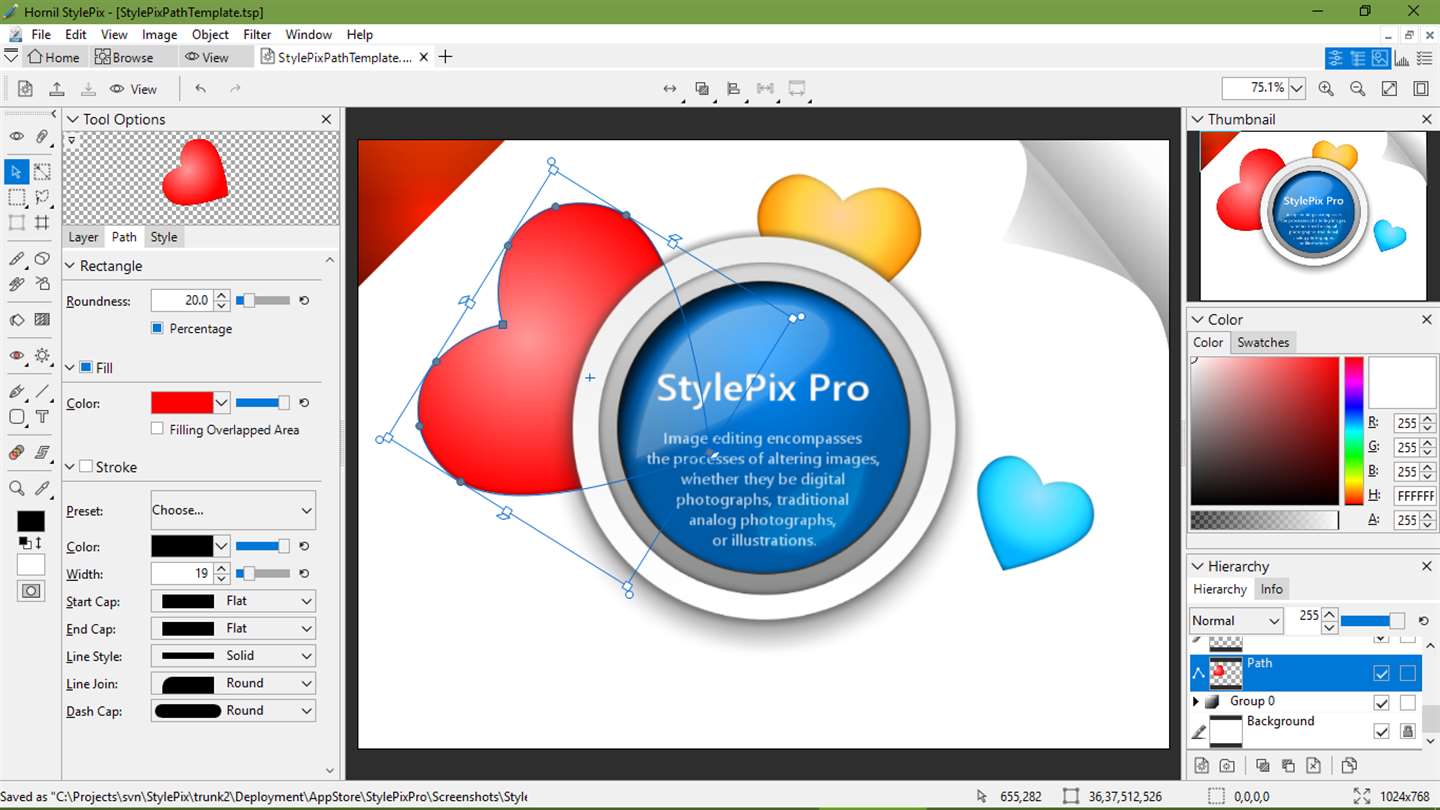
Task: Adjust the layer opacity slider
Action: pyautogui.click(x=1372, y=621)
